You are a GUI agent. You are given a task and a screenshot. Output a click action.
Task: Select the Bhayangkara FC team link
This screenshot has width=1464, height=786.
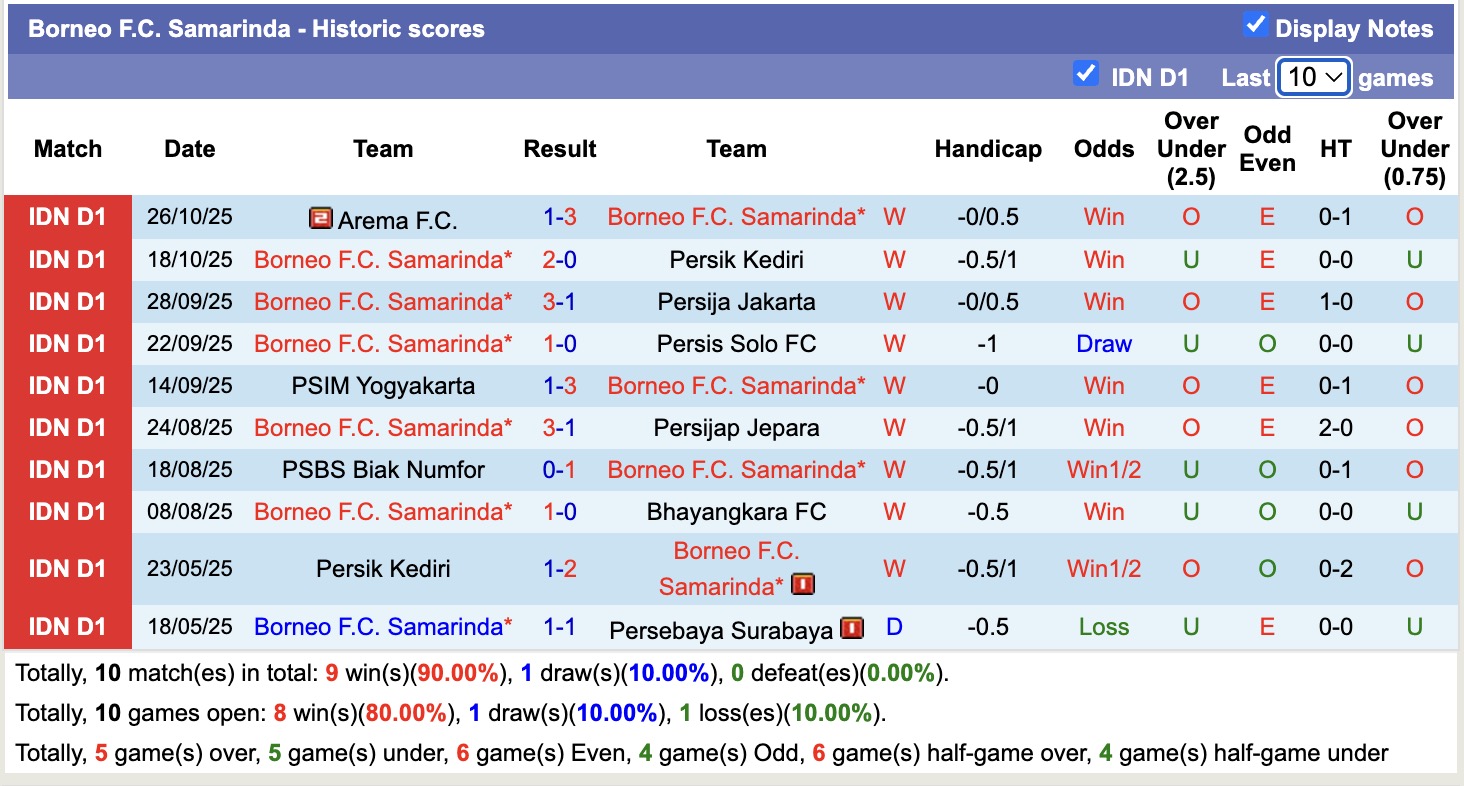coord(737,511)
